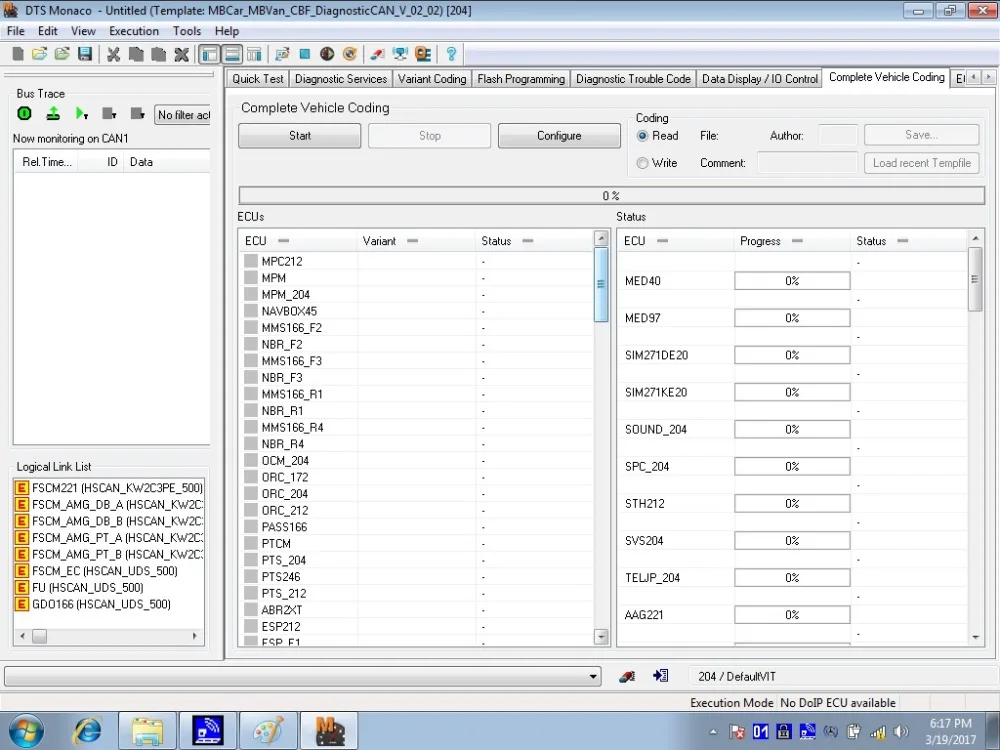
Task: Open Windows Start menu orb
Action: pyautogui.click(x=27, y=730)
